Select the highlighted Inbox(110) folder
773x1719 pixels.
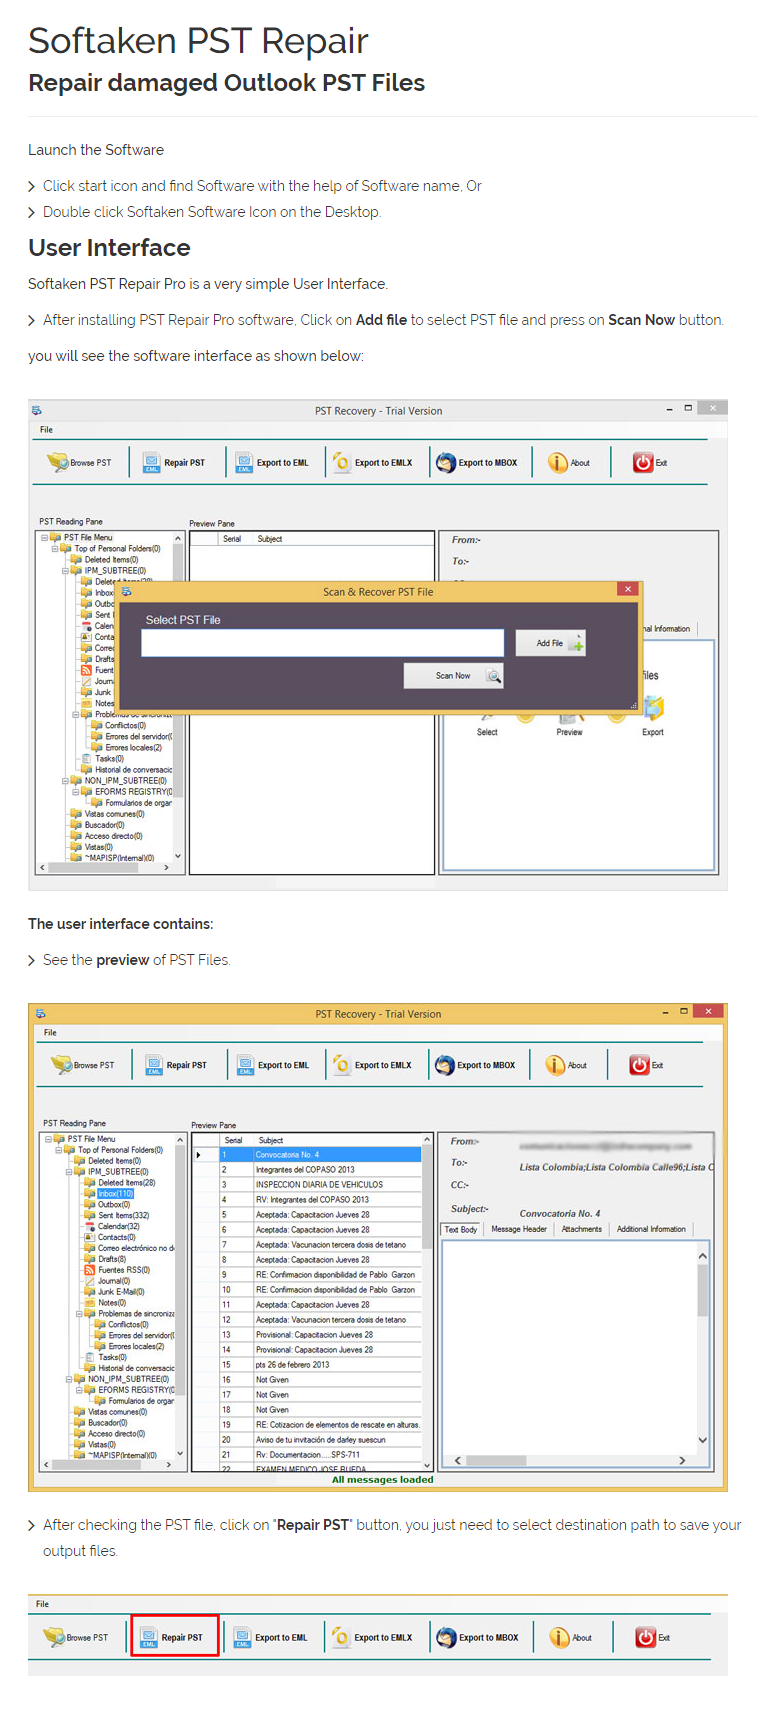tap(115, 1194)
